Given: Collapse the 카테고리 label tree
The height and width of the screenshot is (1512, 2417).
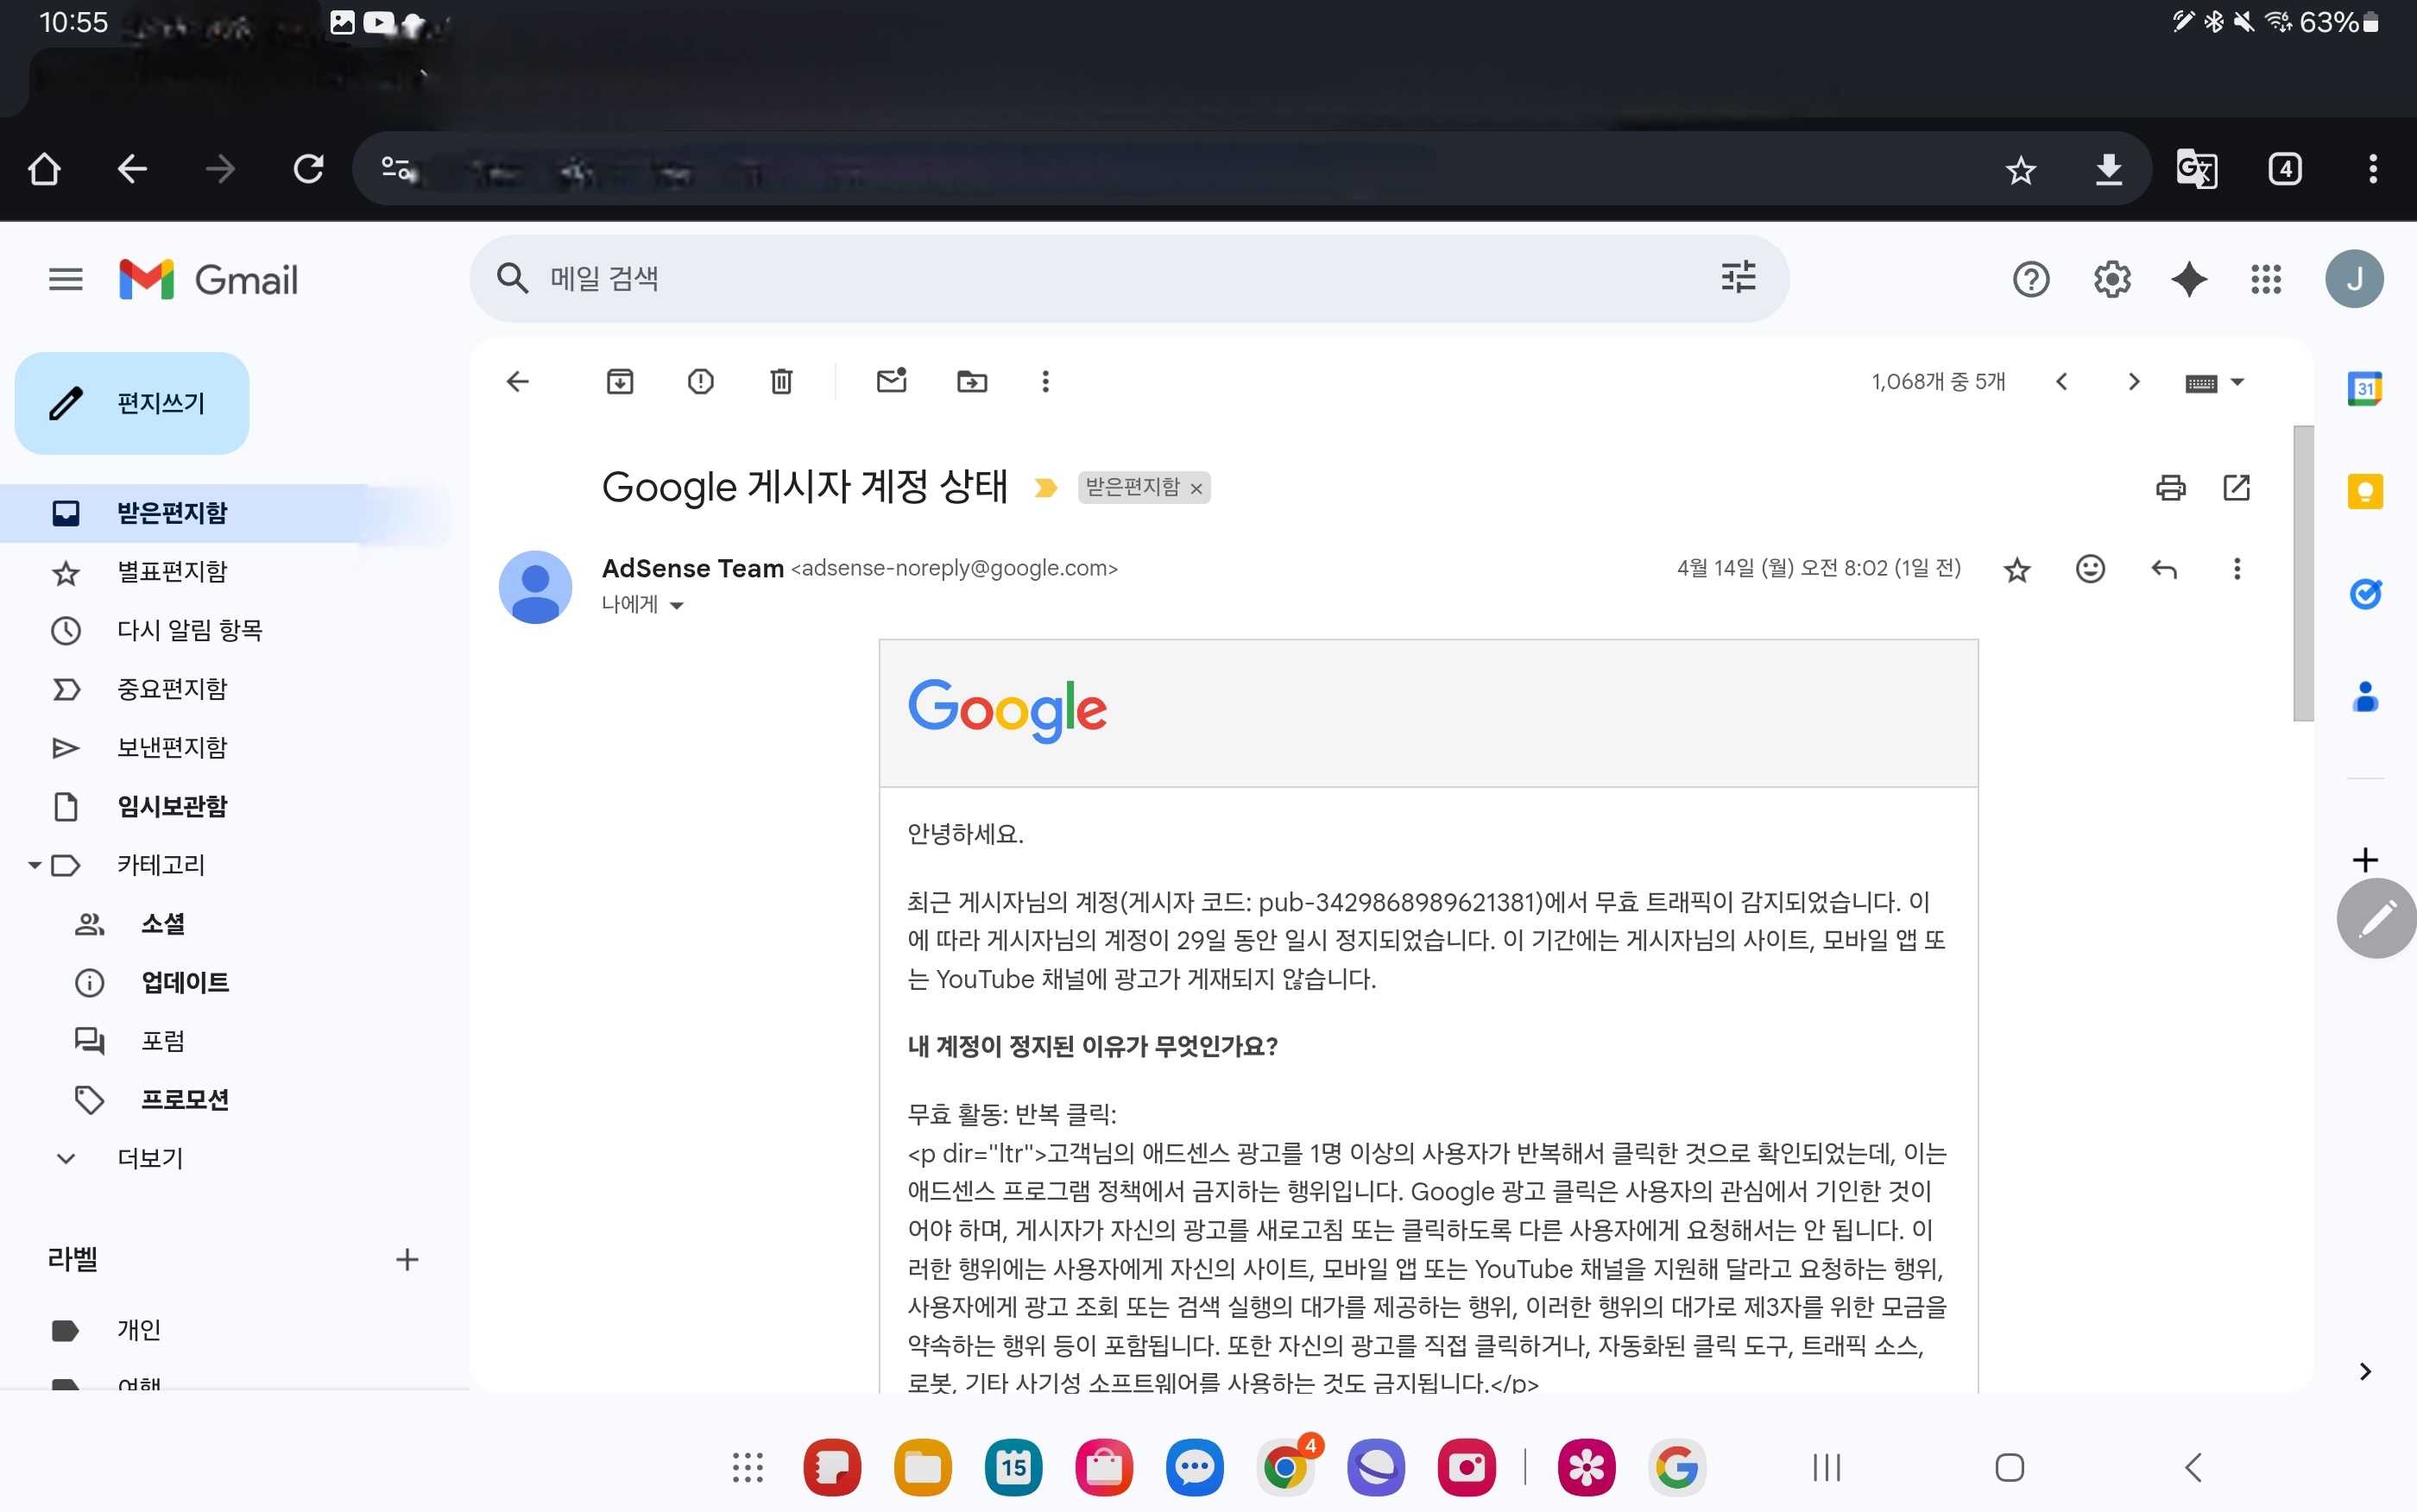Looking at the screenshot, I should (x=34, y=865).
